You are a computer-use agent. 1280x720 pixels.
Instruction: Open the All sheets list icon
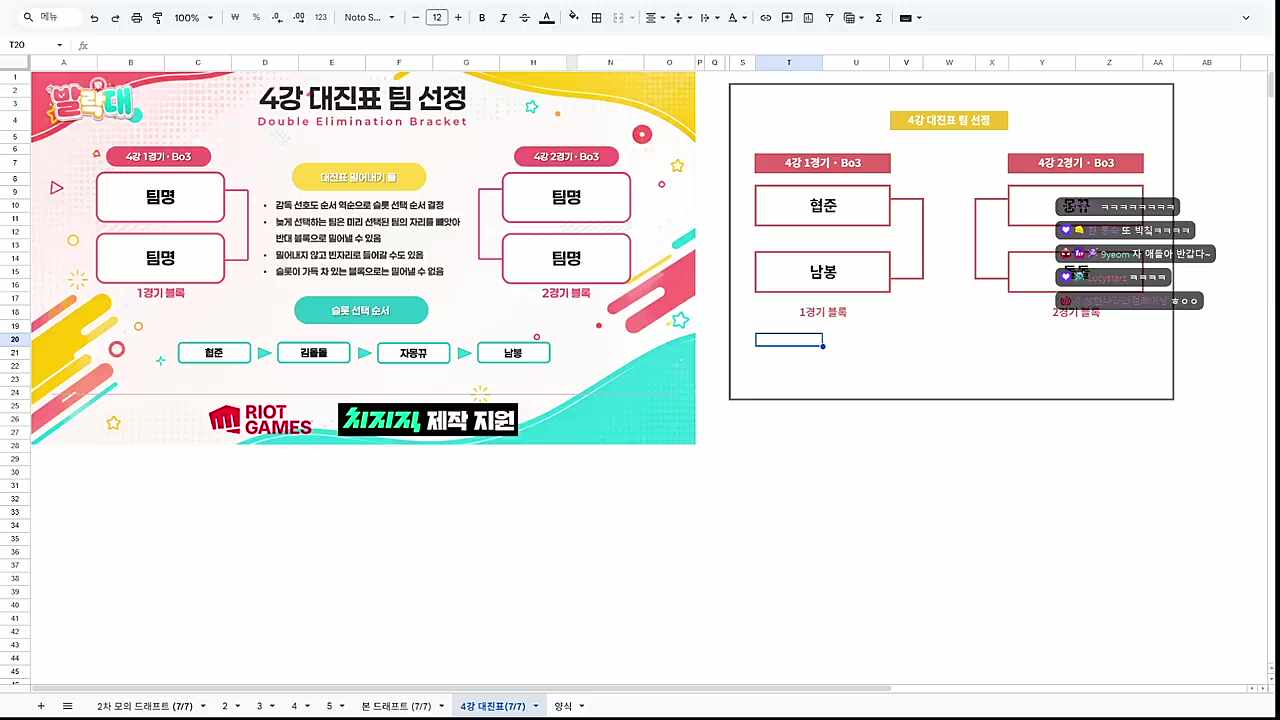(67, 706)
